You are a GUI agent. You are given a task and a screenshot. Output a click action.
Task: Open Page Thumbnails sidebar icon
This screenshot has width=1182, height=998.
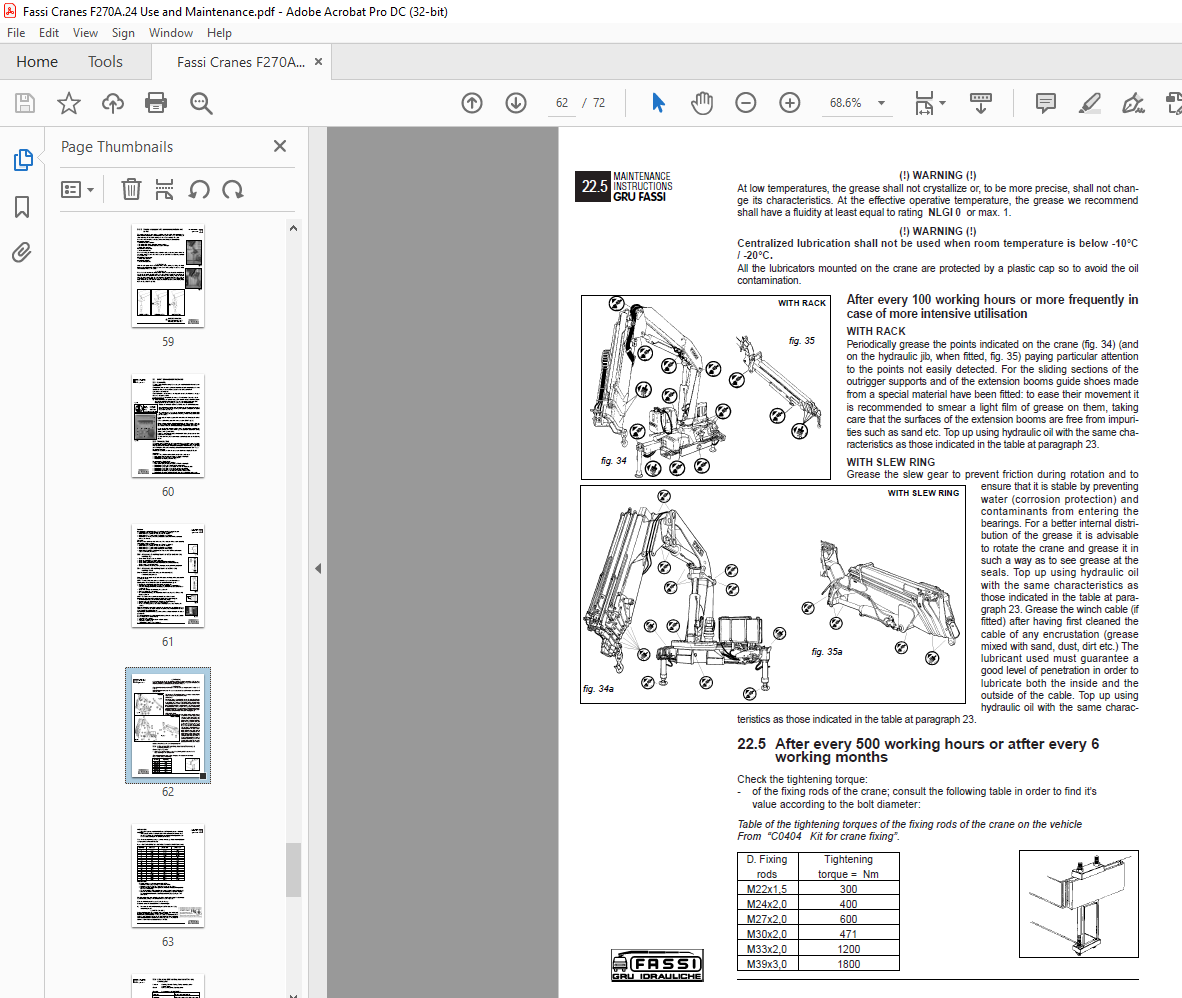23,160
